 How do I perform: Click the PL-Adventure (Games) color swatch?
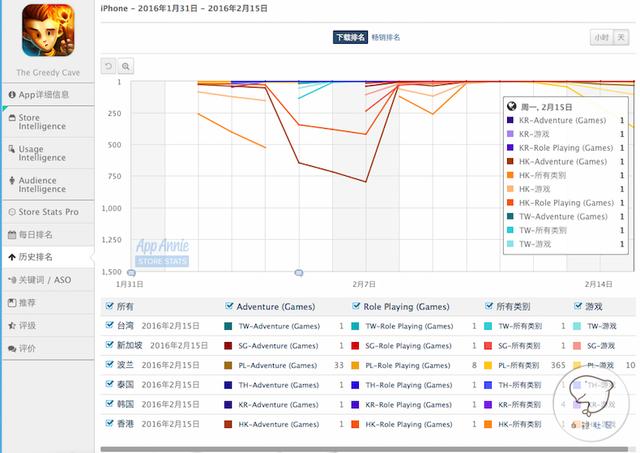click(229, 365)
